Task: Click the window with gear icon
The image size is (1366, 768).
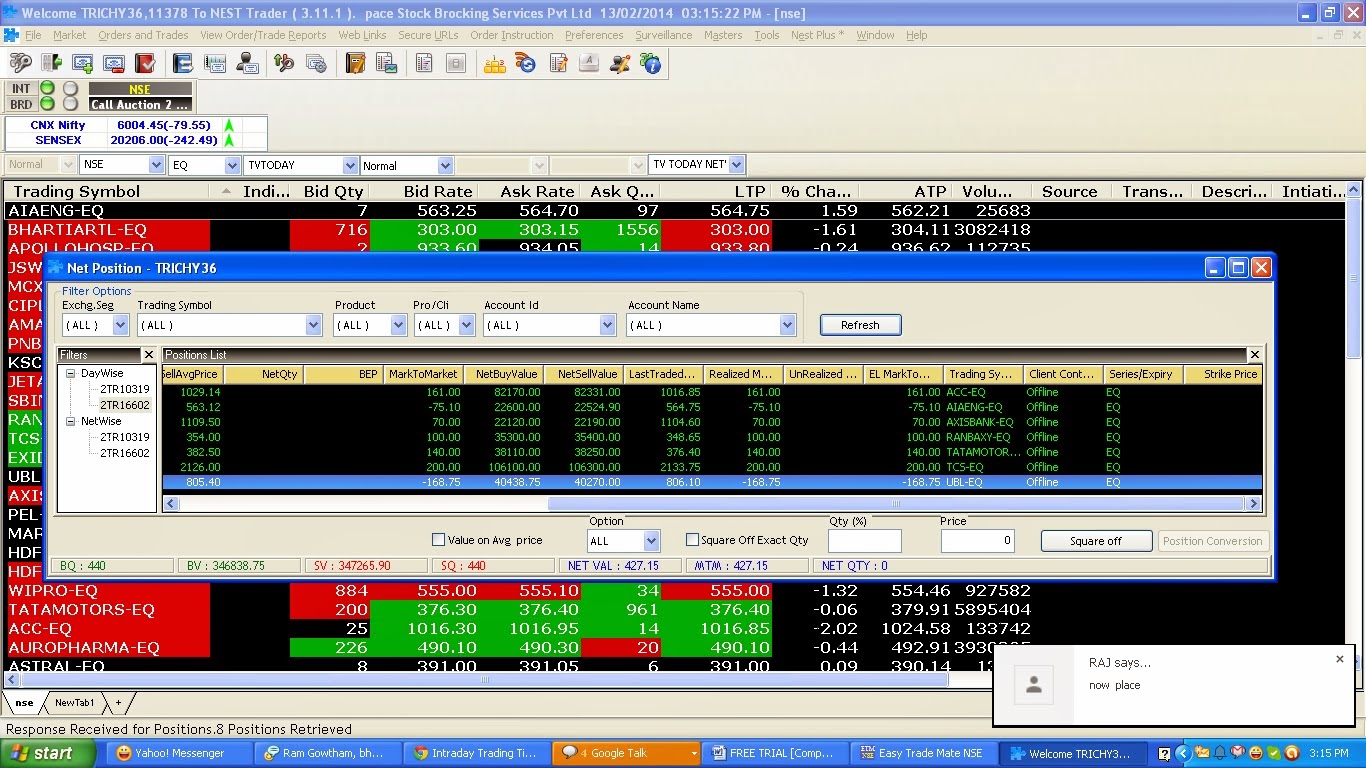Action: [x=317, y=63]
